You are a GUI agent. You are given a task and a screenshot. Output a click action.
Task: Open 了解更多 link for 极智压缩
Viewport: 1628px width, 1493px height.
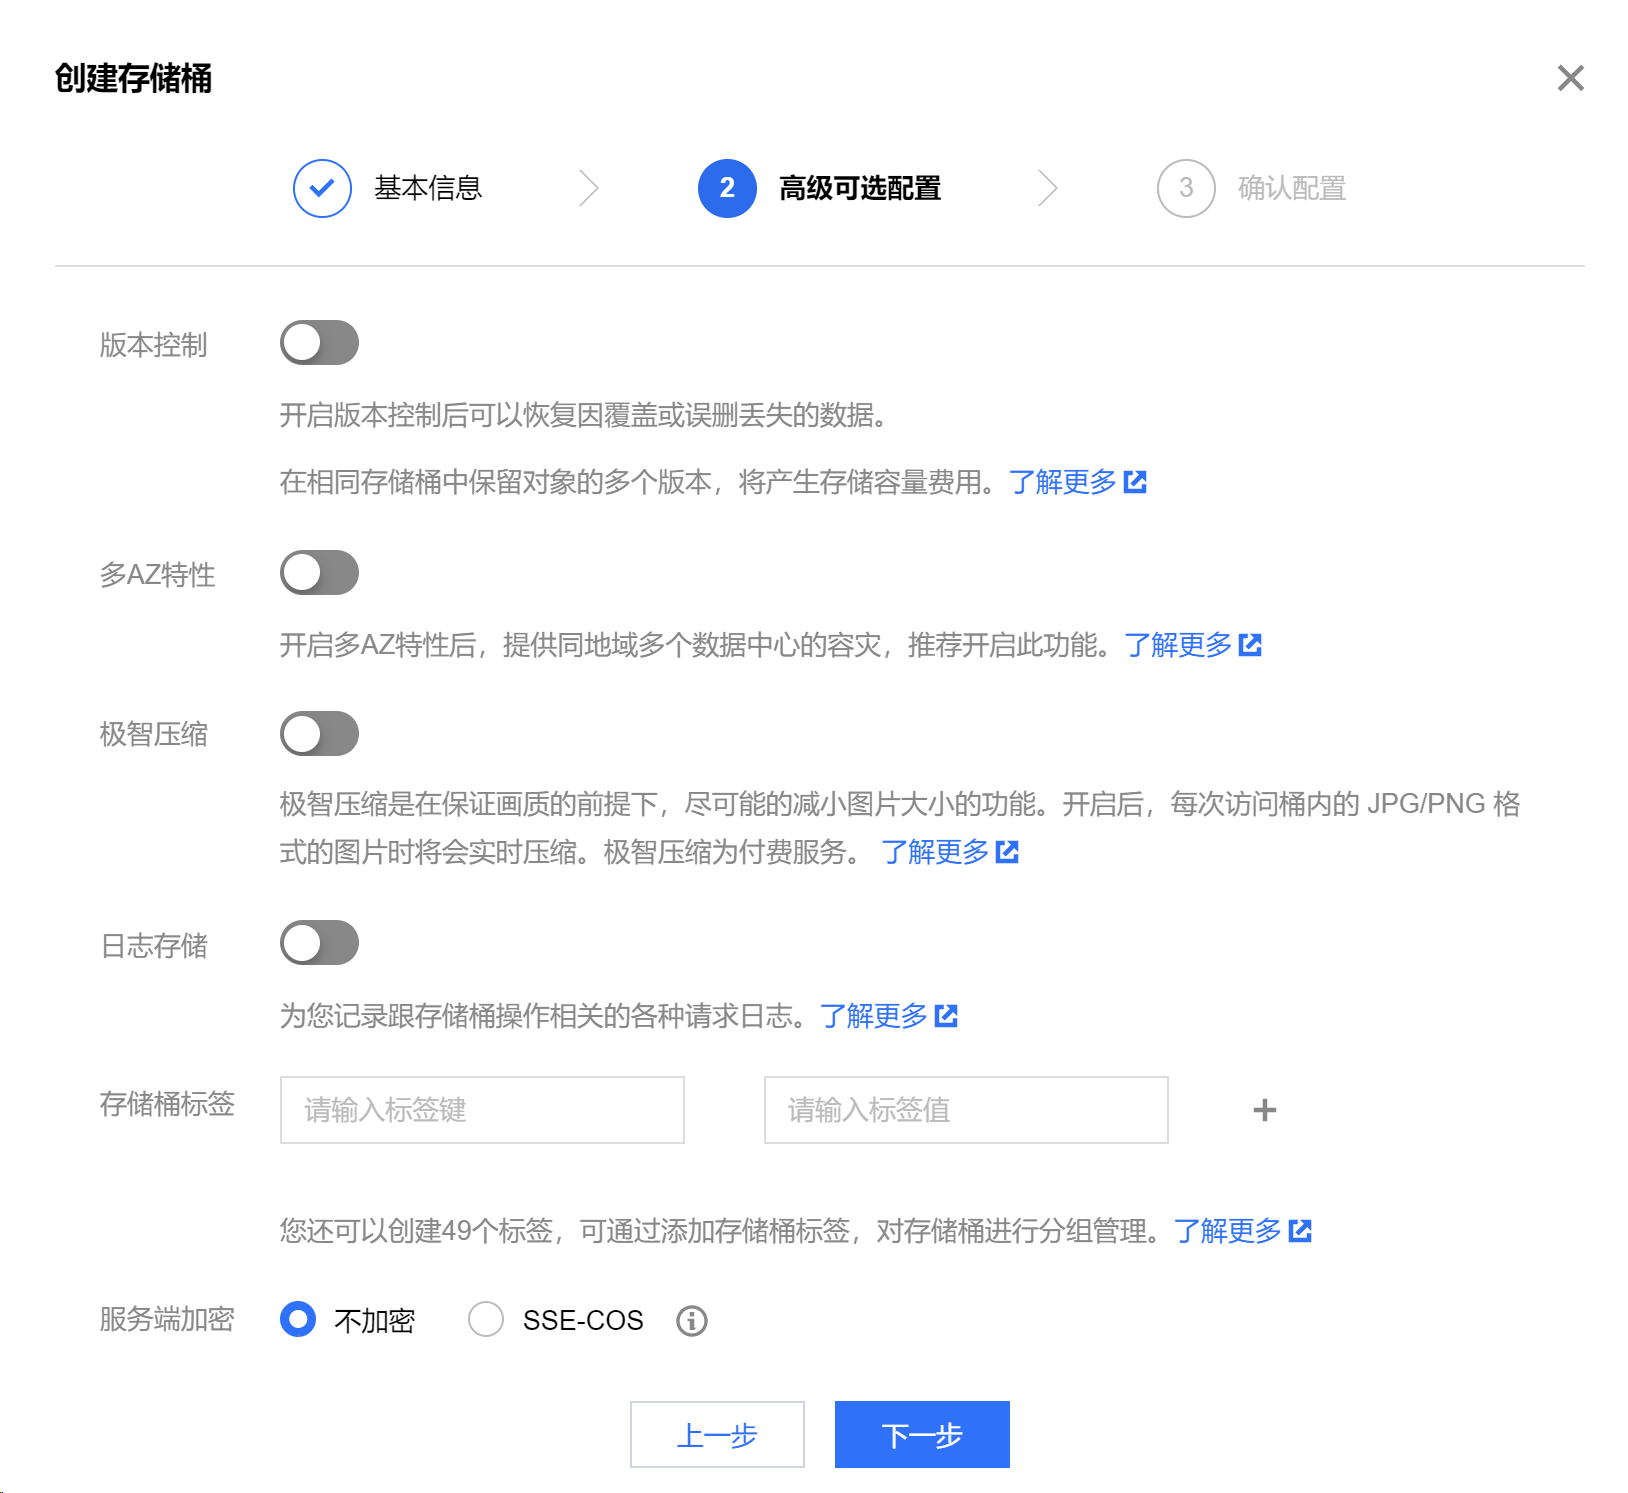(949, 852)
